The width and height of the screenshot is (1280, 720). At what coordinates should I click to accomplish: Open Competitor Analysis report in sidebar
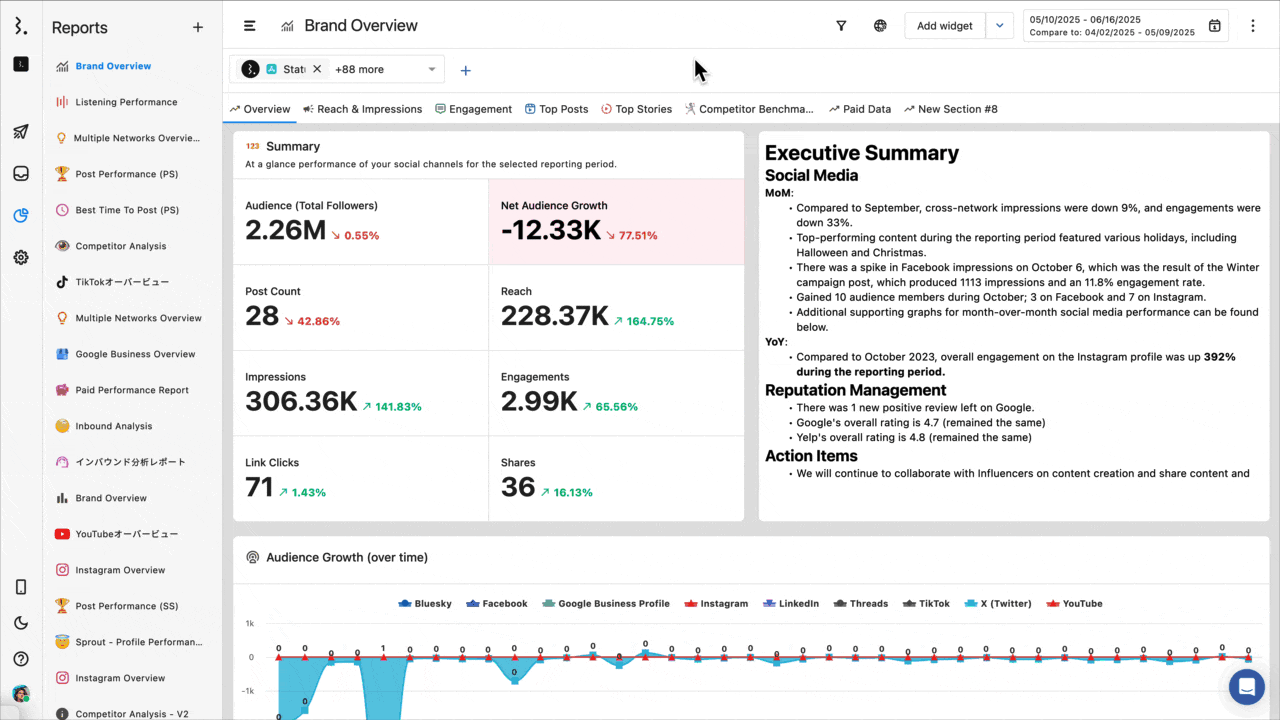click(120, 246)
